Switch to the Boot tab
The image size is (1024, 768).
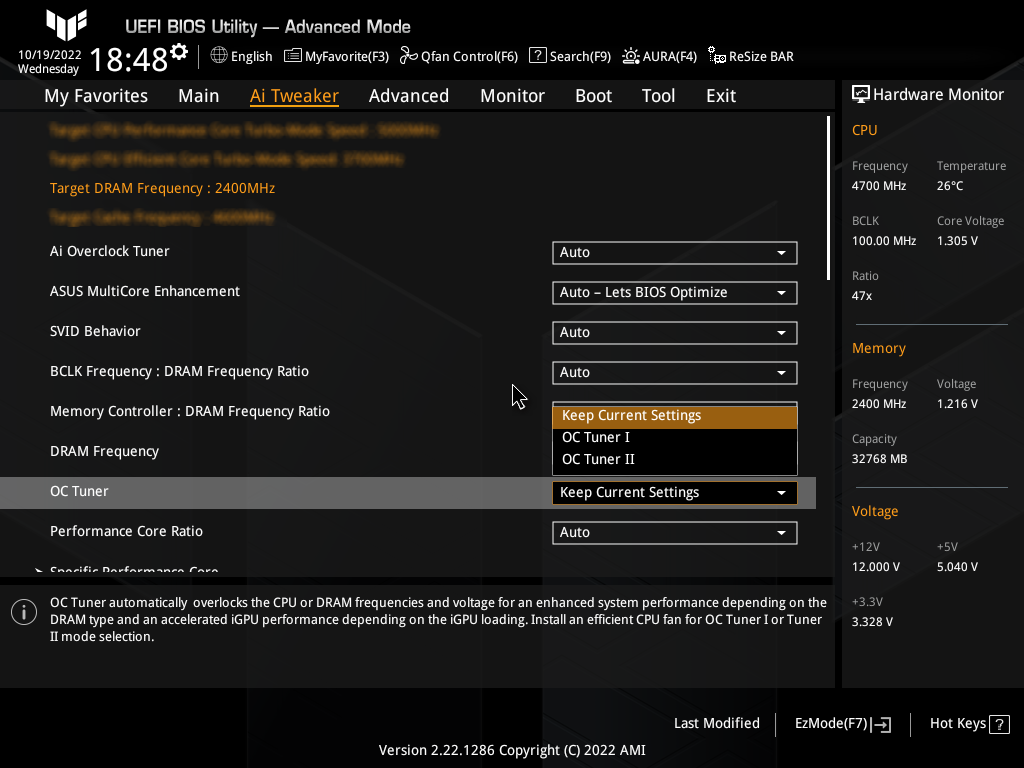pos(593,95)
